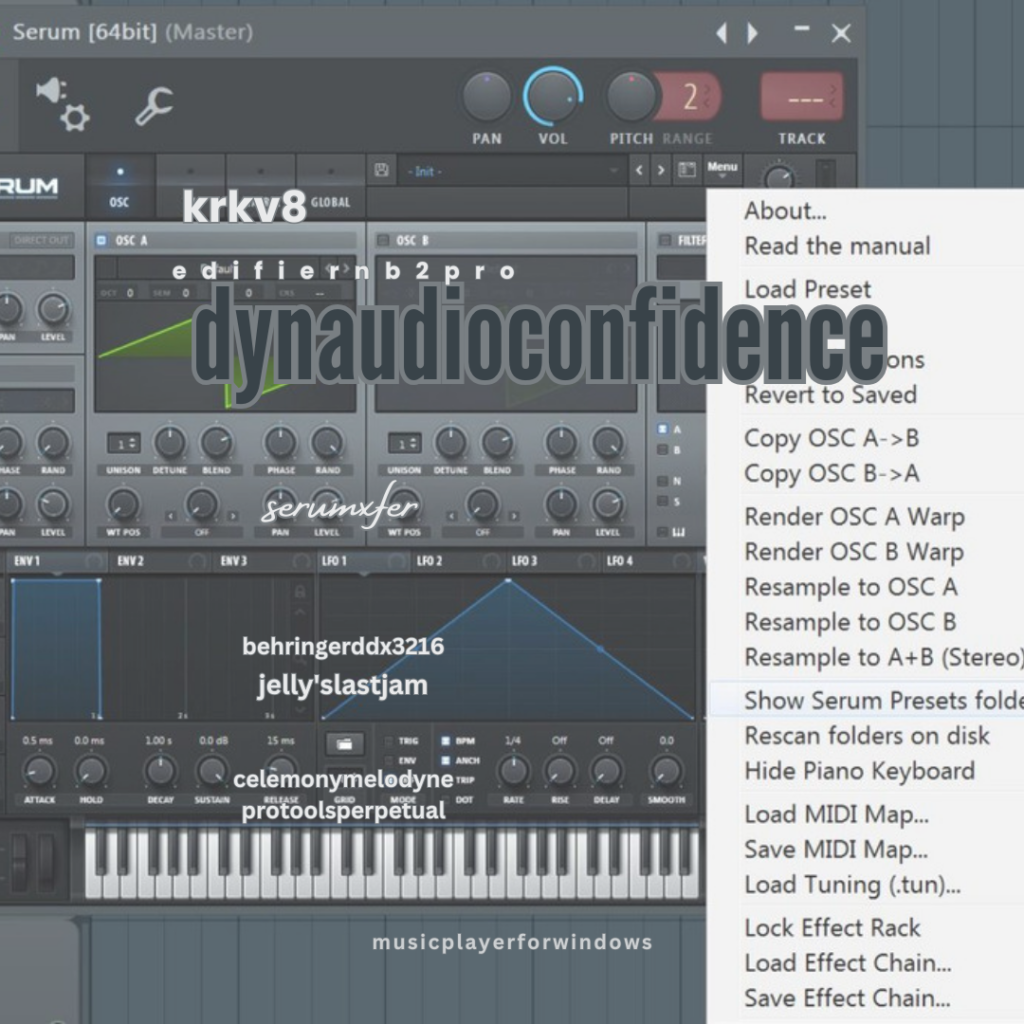Enable the LFO ENV mode
The image size is (1024, 1024).
click(389, 760)
